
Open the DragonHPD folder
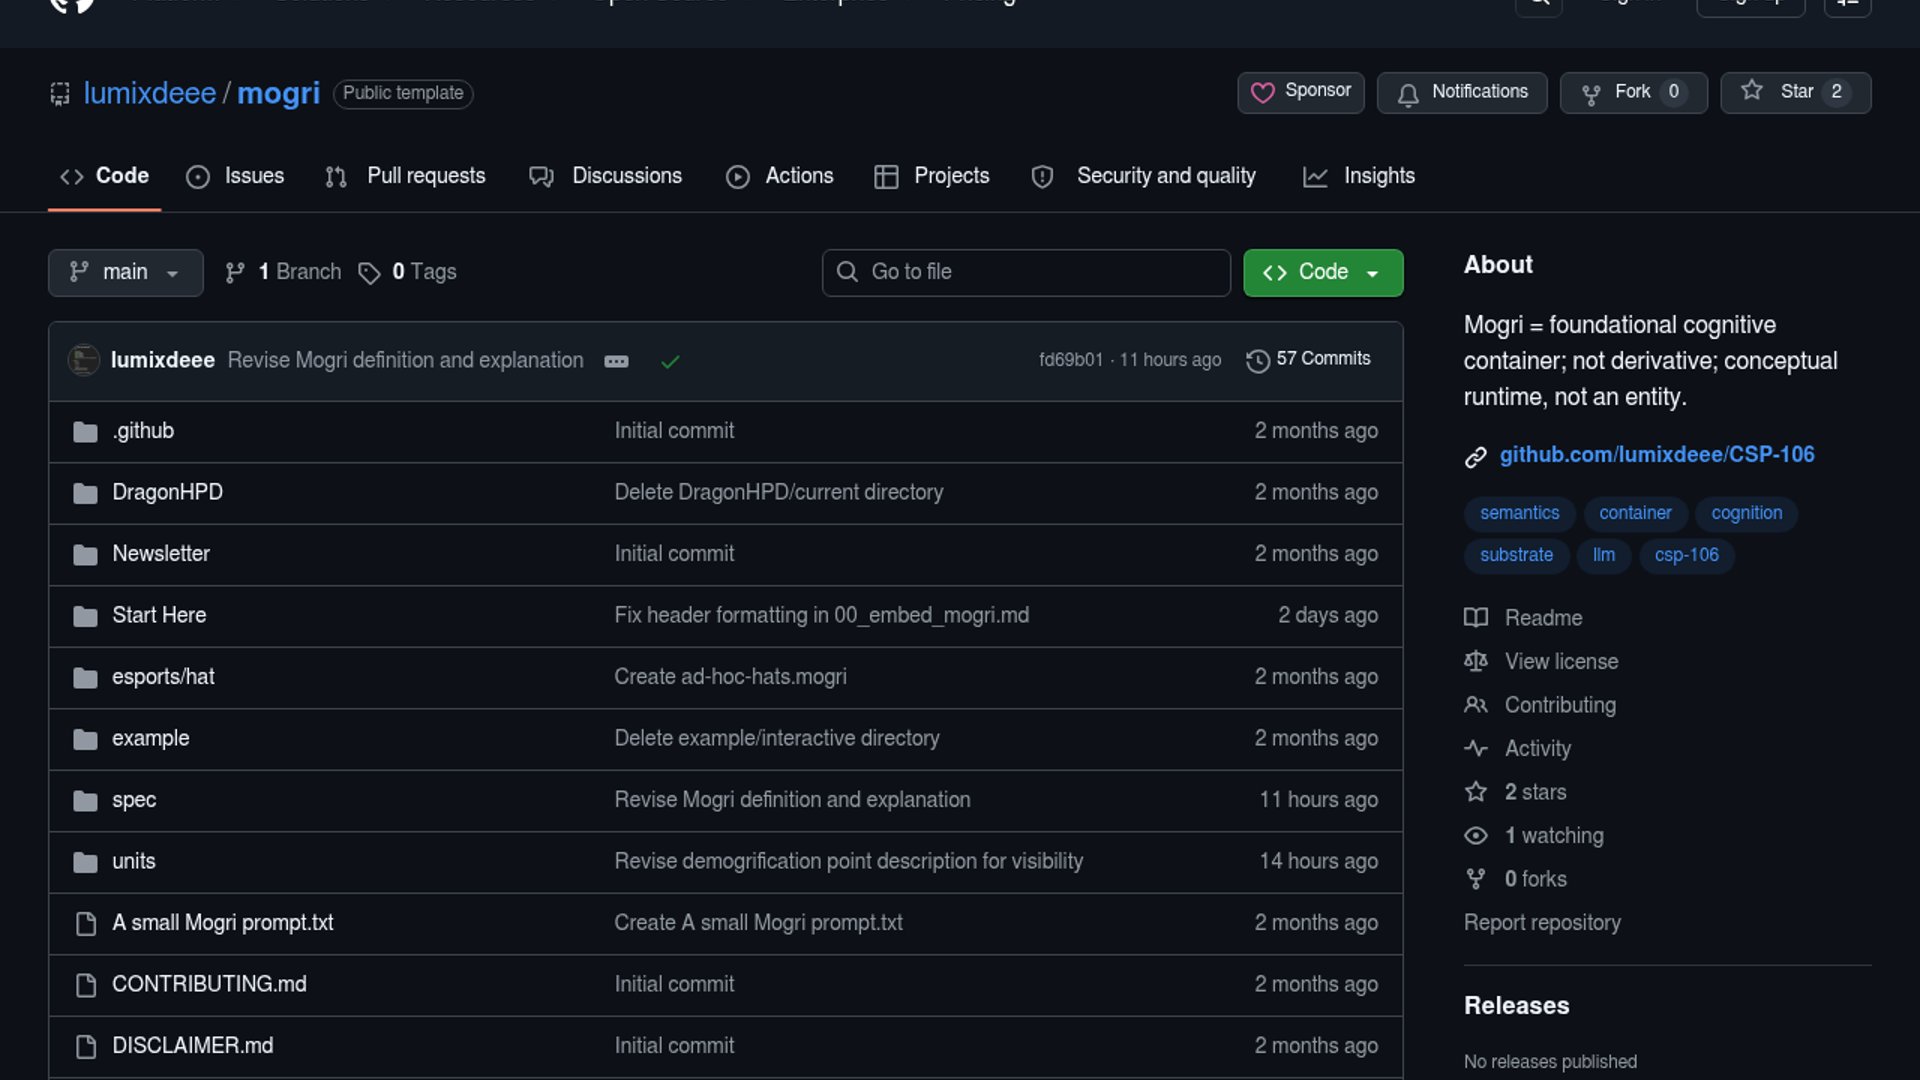(167, 492)
